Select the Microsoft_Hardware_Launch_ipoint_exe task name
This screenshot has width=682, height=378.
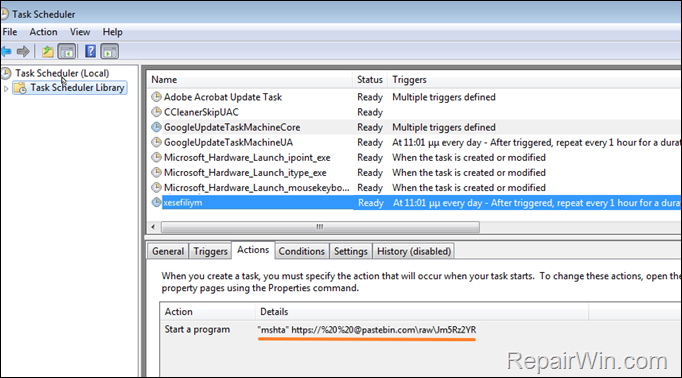point(247,157)
